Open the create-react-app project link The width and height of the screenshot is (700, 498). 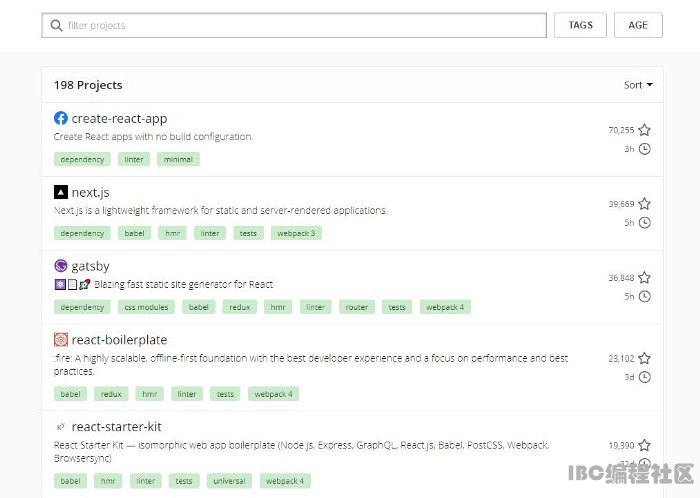119,119
